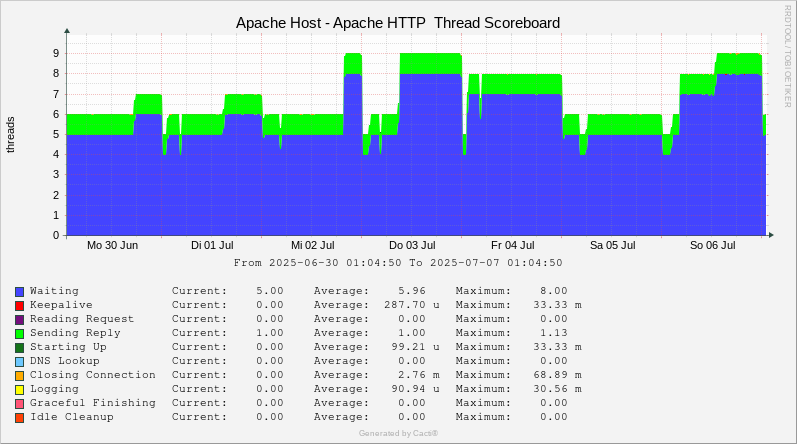Click the orange-red Idle Cleanup swatch
Screen dimensions: 797x444
(x=19, y=418)
